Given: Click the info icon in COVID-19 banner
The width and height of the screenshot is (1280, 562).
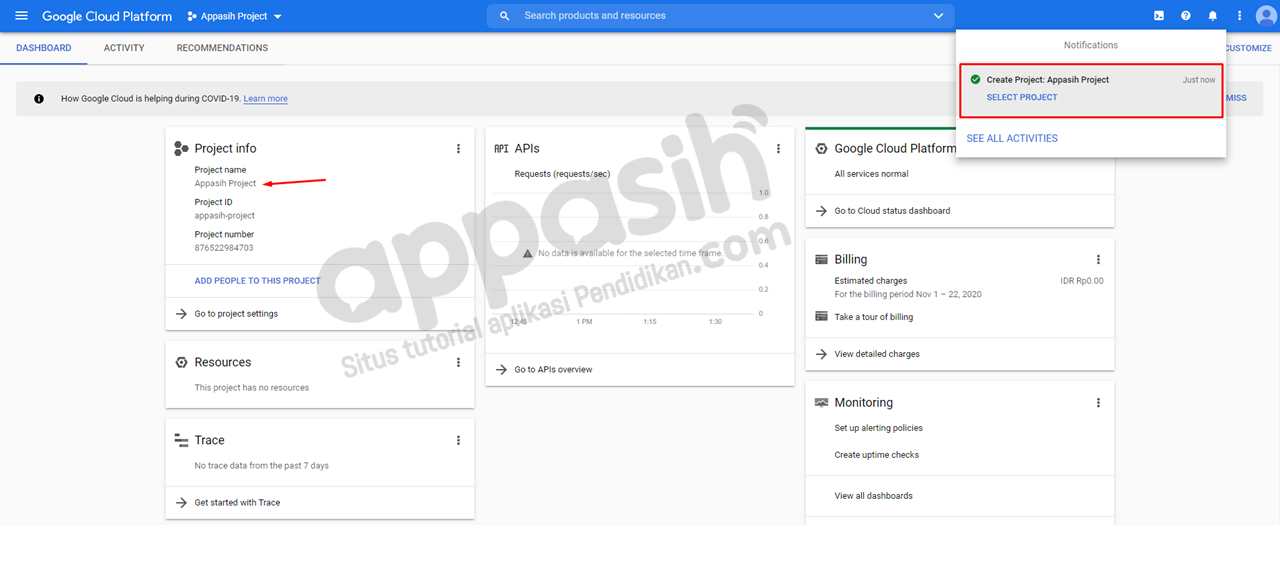Looking at the screenshot, I should coord(39,99).
